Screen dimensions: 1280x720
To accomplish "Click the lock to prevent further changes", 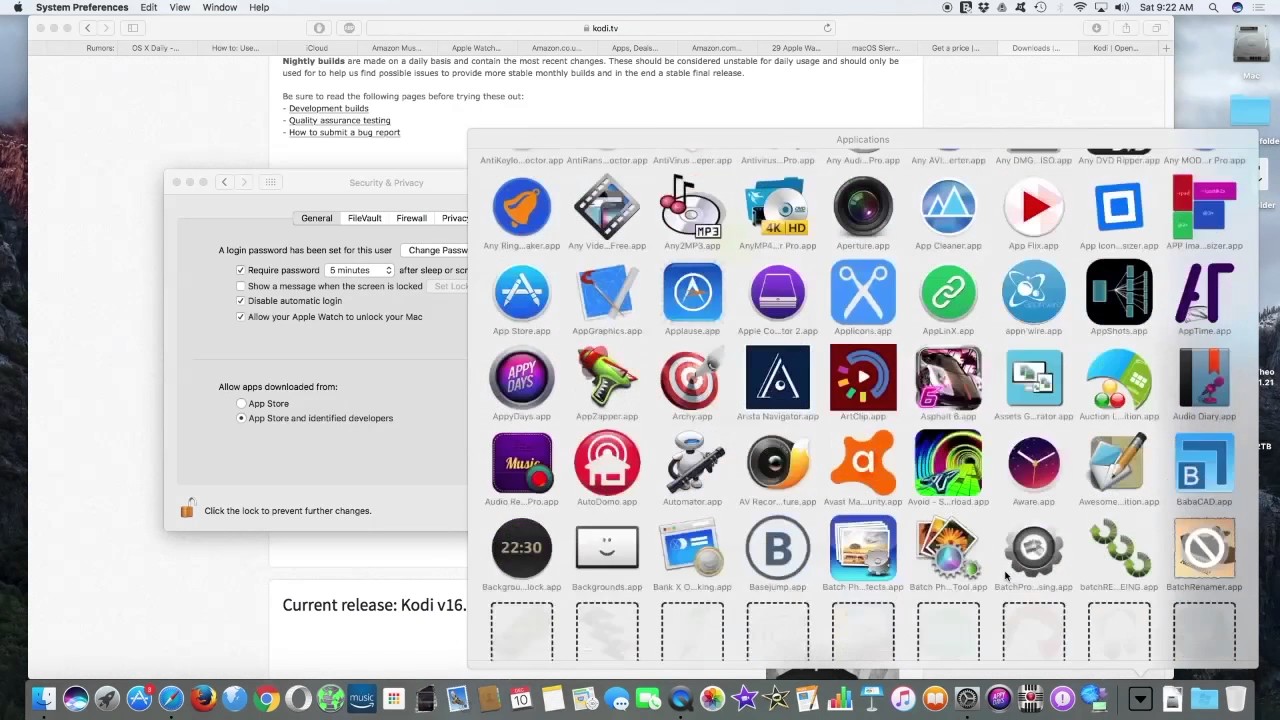I will [x=187, y=509].
